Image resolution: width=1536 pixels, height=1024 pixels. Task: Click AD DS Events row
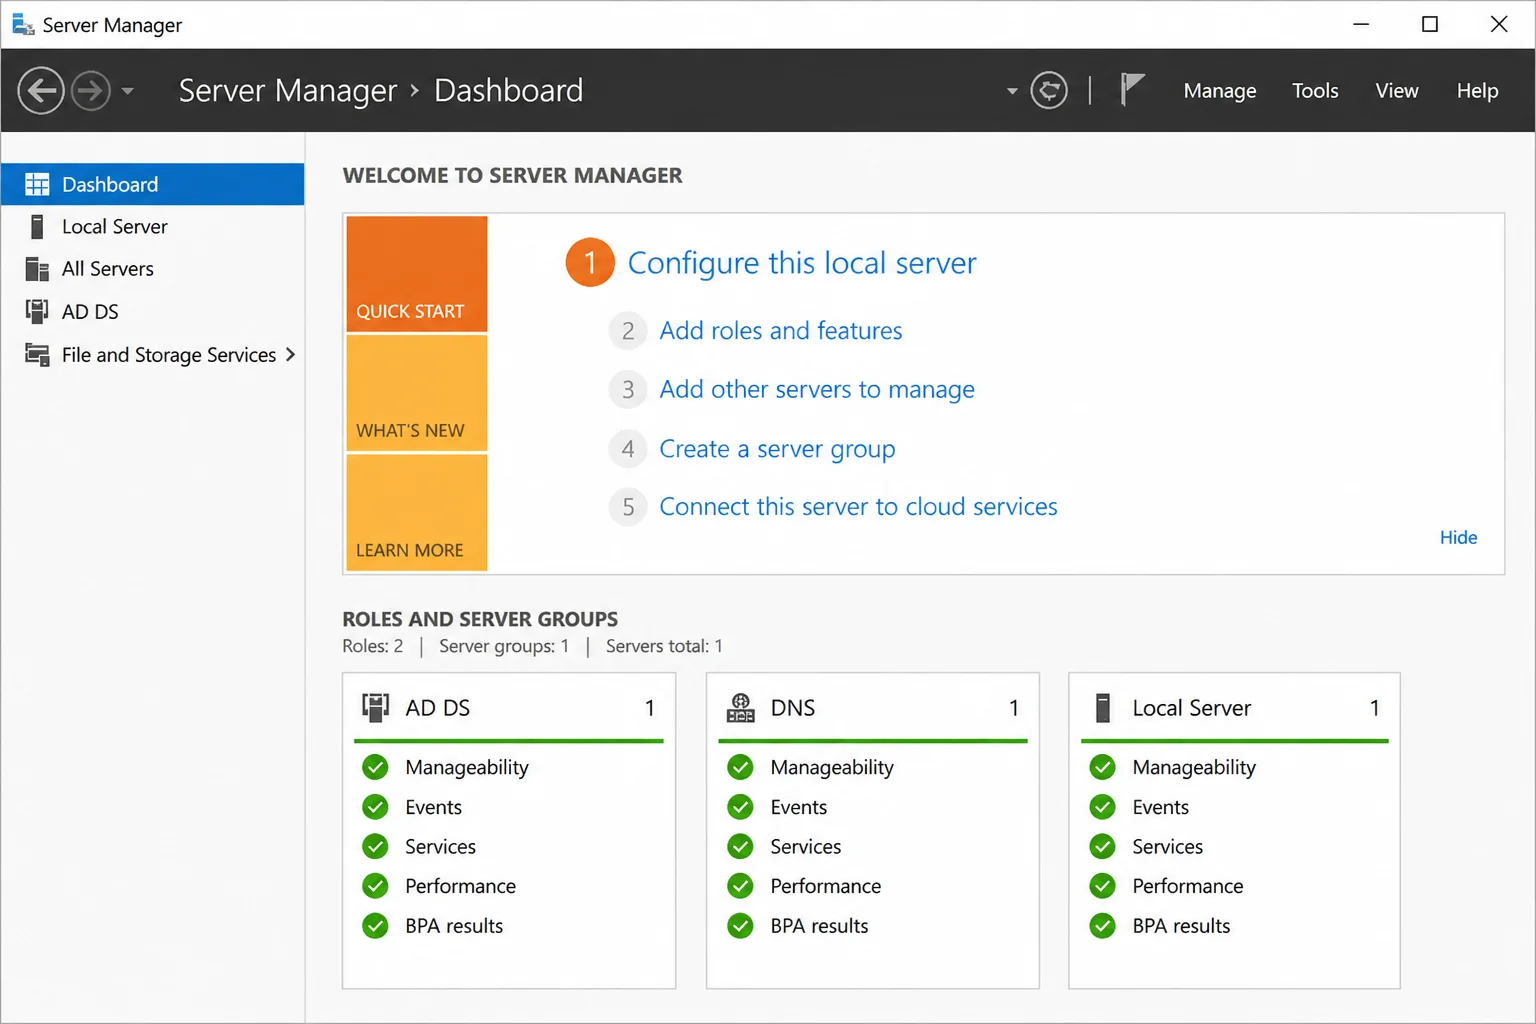coord(509,807)
